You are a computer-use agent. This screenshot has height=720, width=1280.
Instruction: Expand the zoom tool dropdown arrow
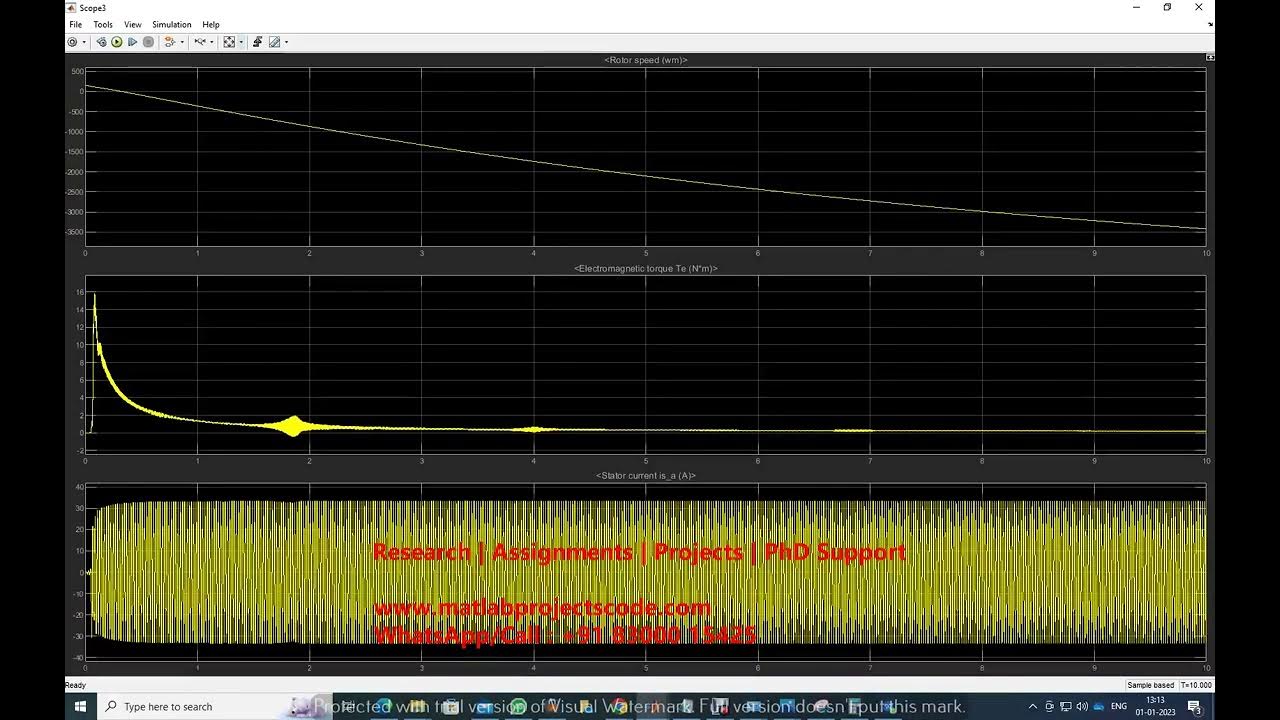[212, 42]
